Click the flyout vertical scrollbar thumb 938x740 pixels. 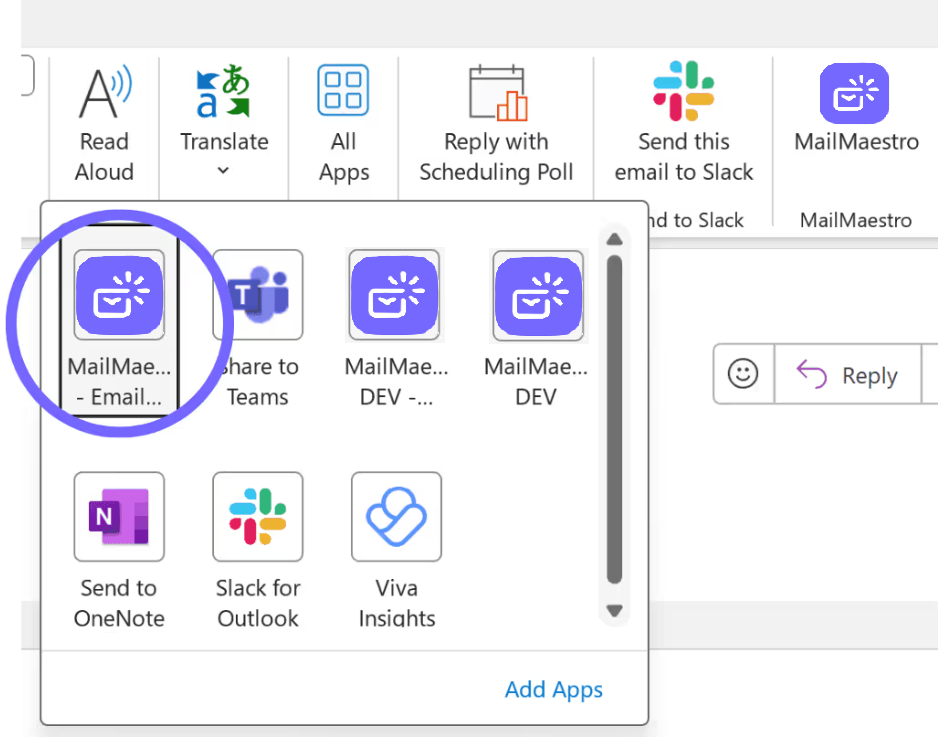pyautogui.click(x=614, y=419)
